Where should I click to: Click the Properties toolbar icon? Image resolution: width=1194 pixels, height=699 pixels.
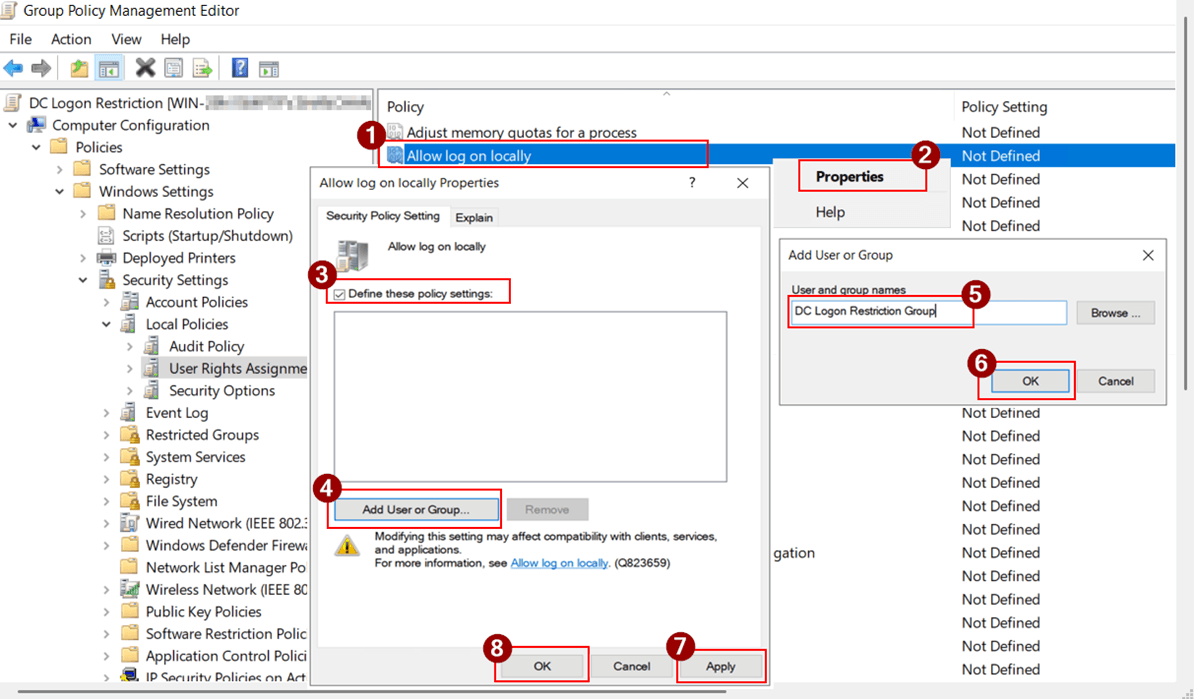click(174, 69)
